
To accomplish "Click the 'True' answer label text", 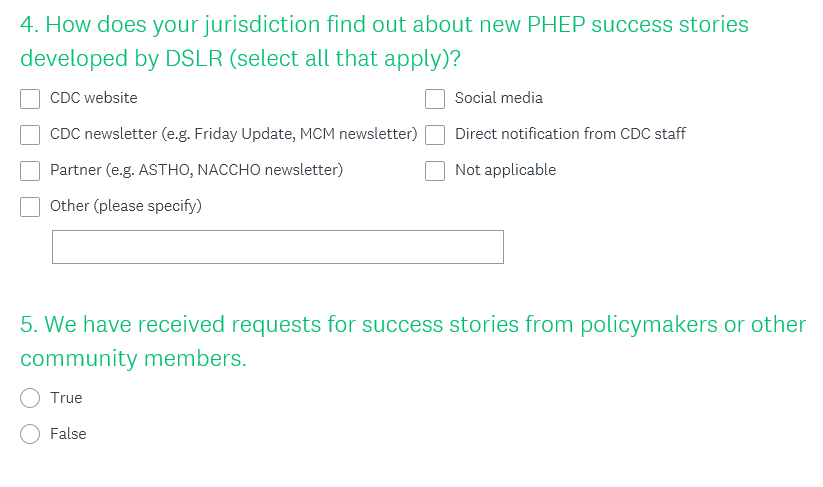I will (66, 398).
